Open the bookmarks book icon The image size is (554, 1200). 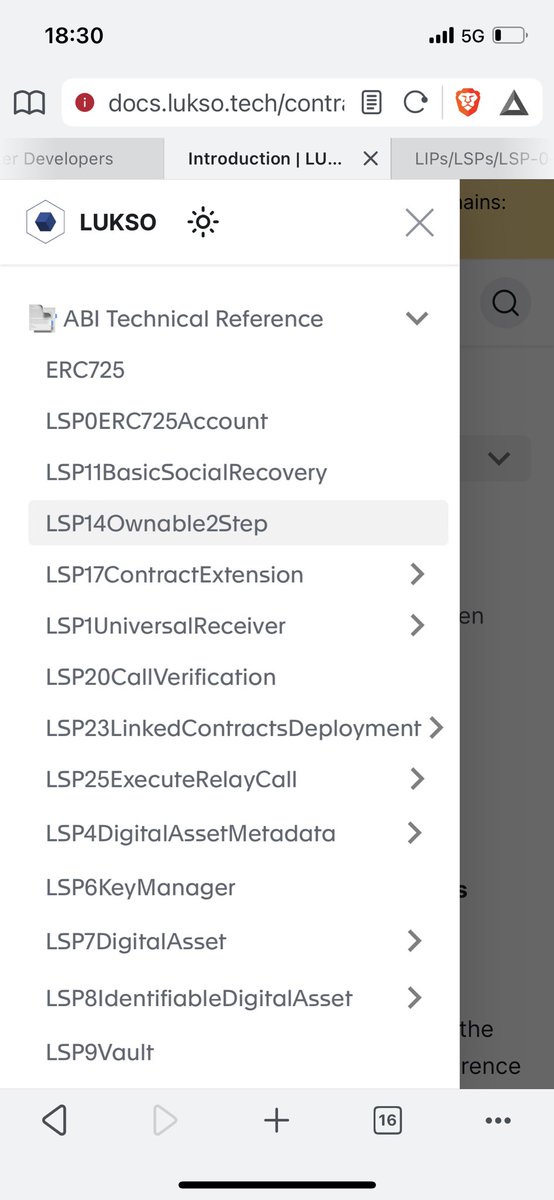29,102
